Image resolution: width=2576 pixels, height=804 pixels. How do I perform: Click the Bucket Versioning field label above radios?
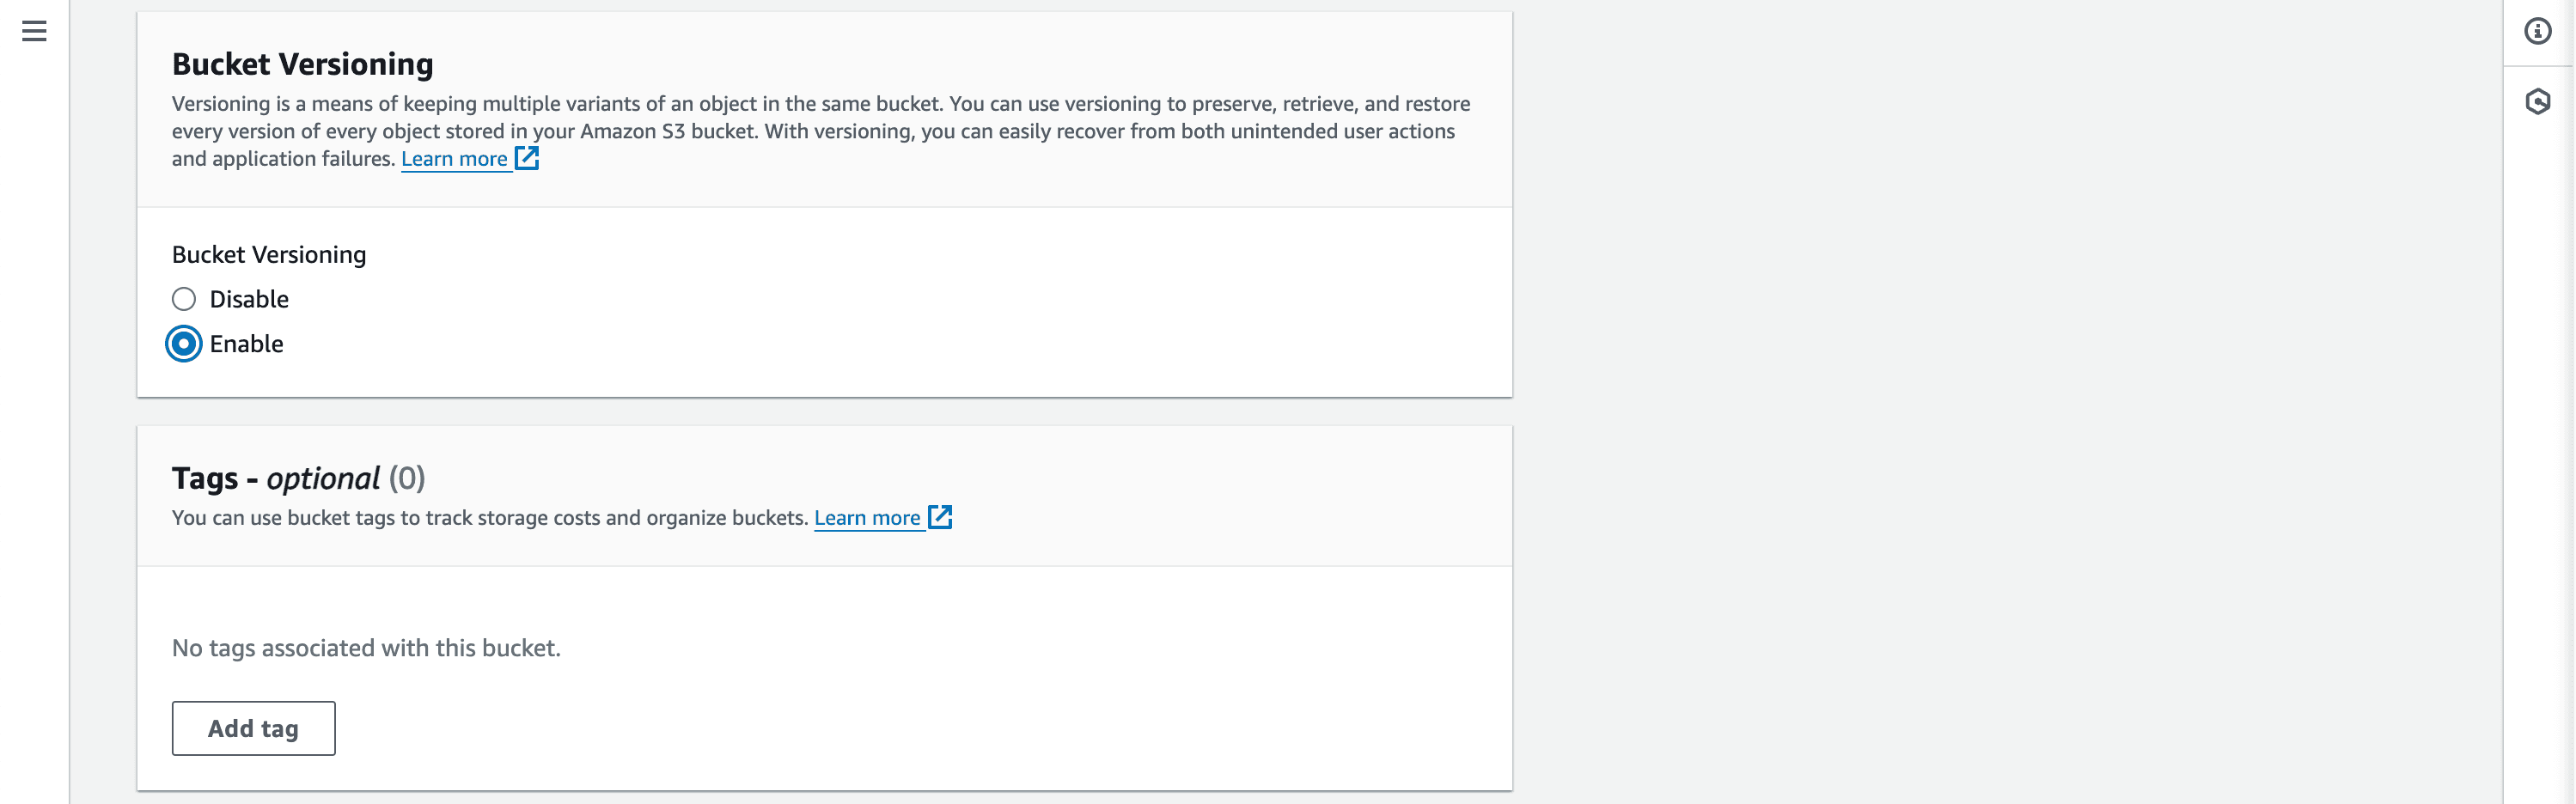click(269, 255)
